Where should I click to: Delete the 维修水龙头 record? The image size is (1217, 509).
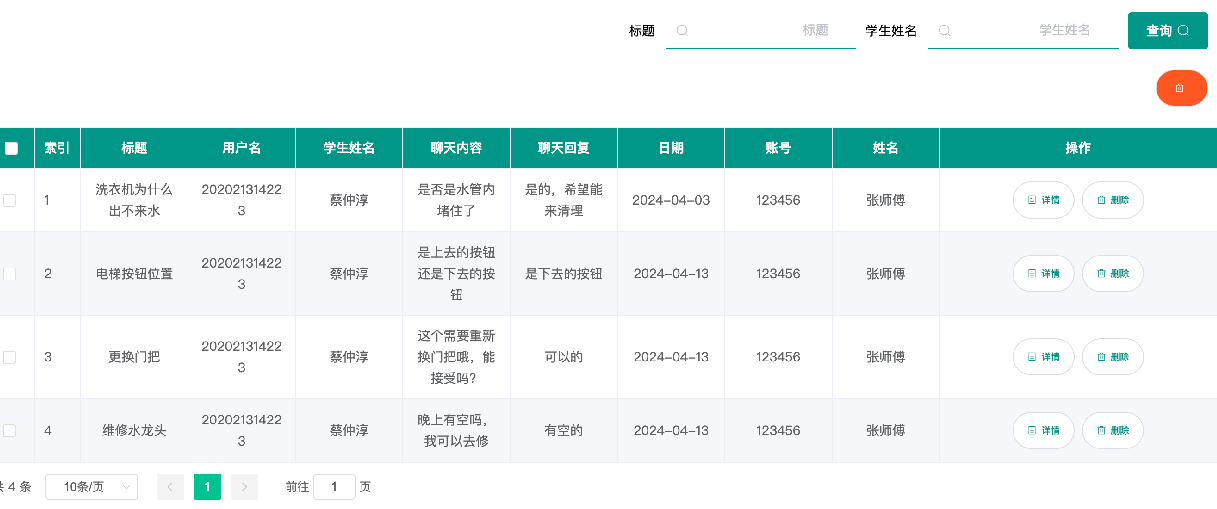(x=1112, y=430)
